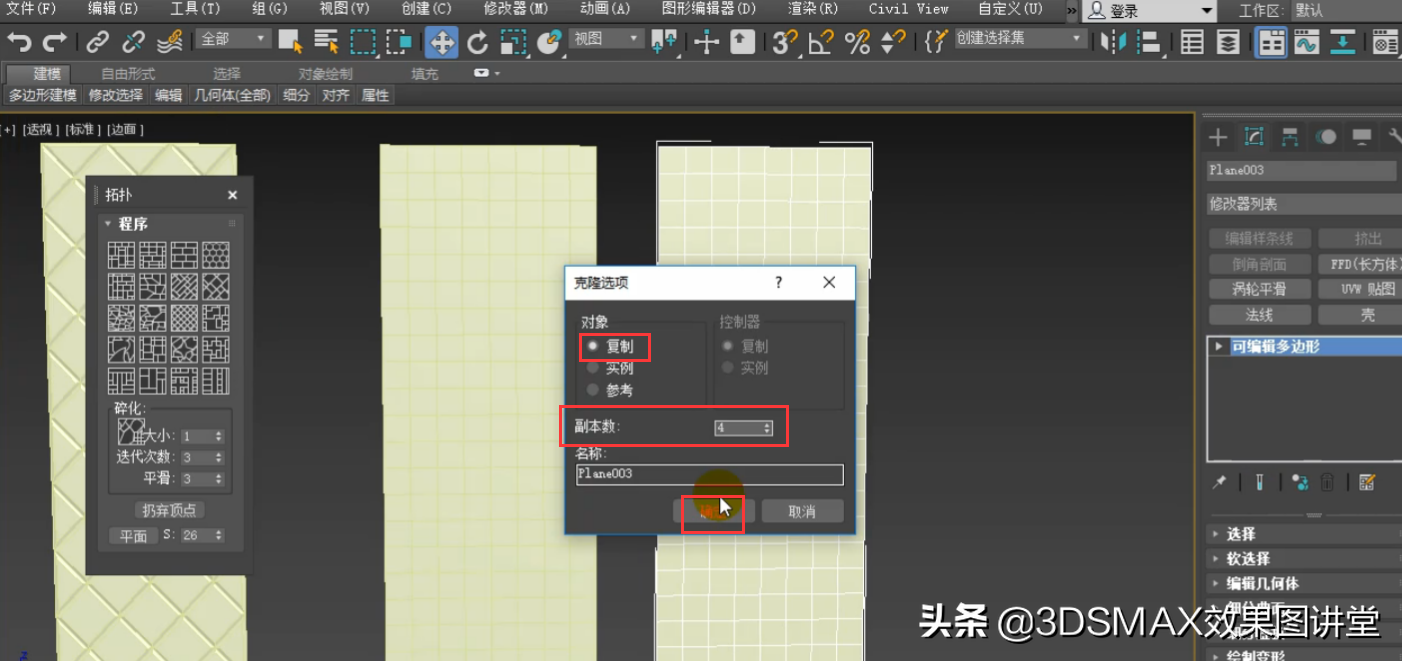Click the Pin Stack icon
This screenshot has height=661, width=1402.
(x=1219, y=482)
